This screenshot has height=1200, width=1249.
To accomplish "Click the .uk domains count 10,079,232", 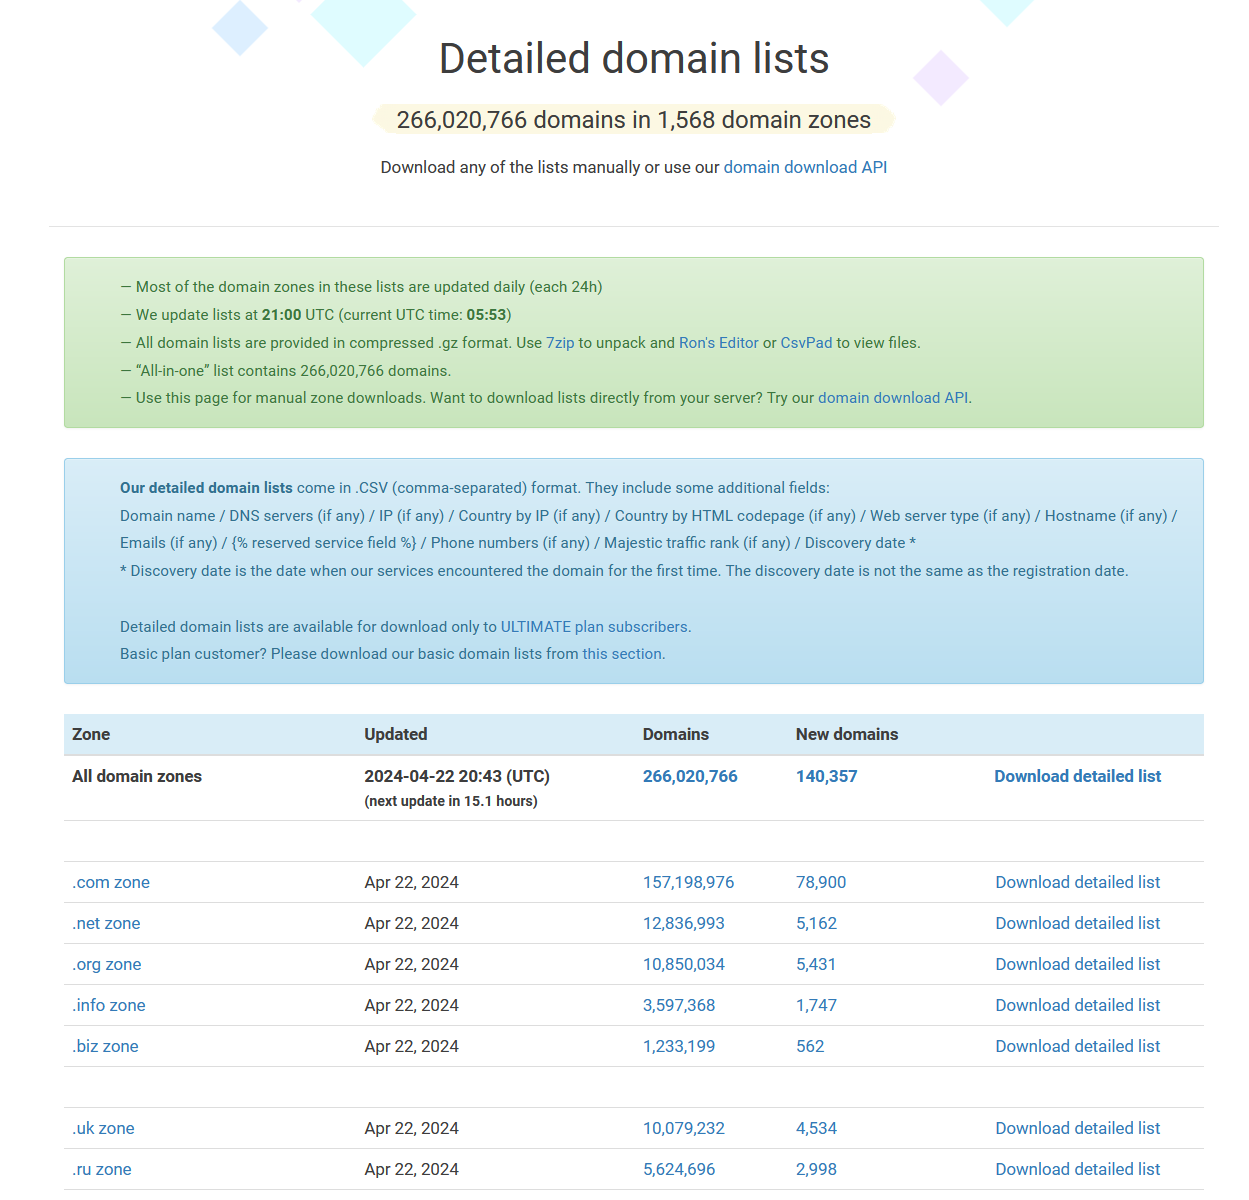I will (x=684, y=1128).
